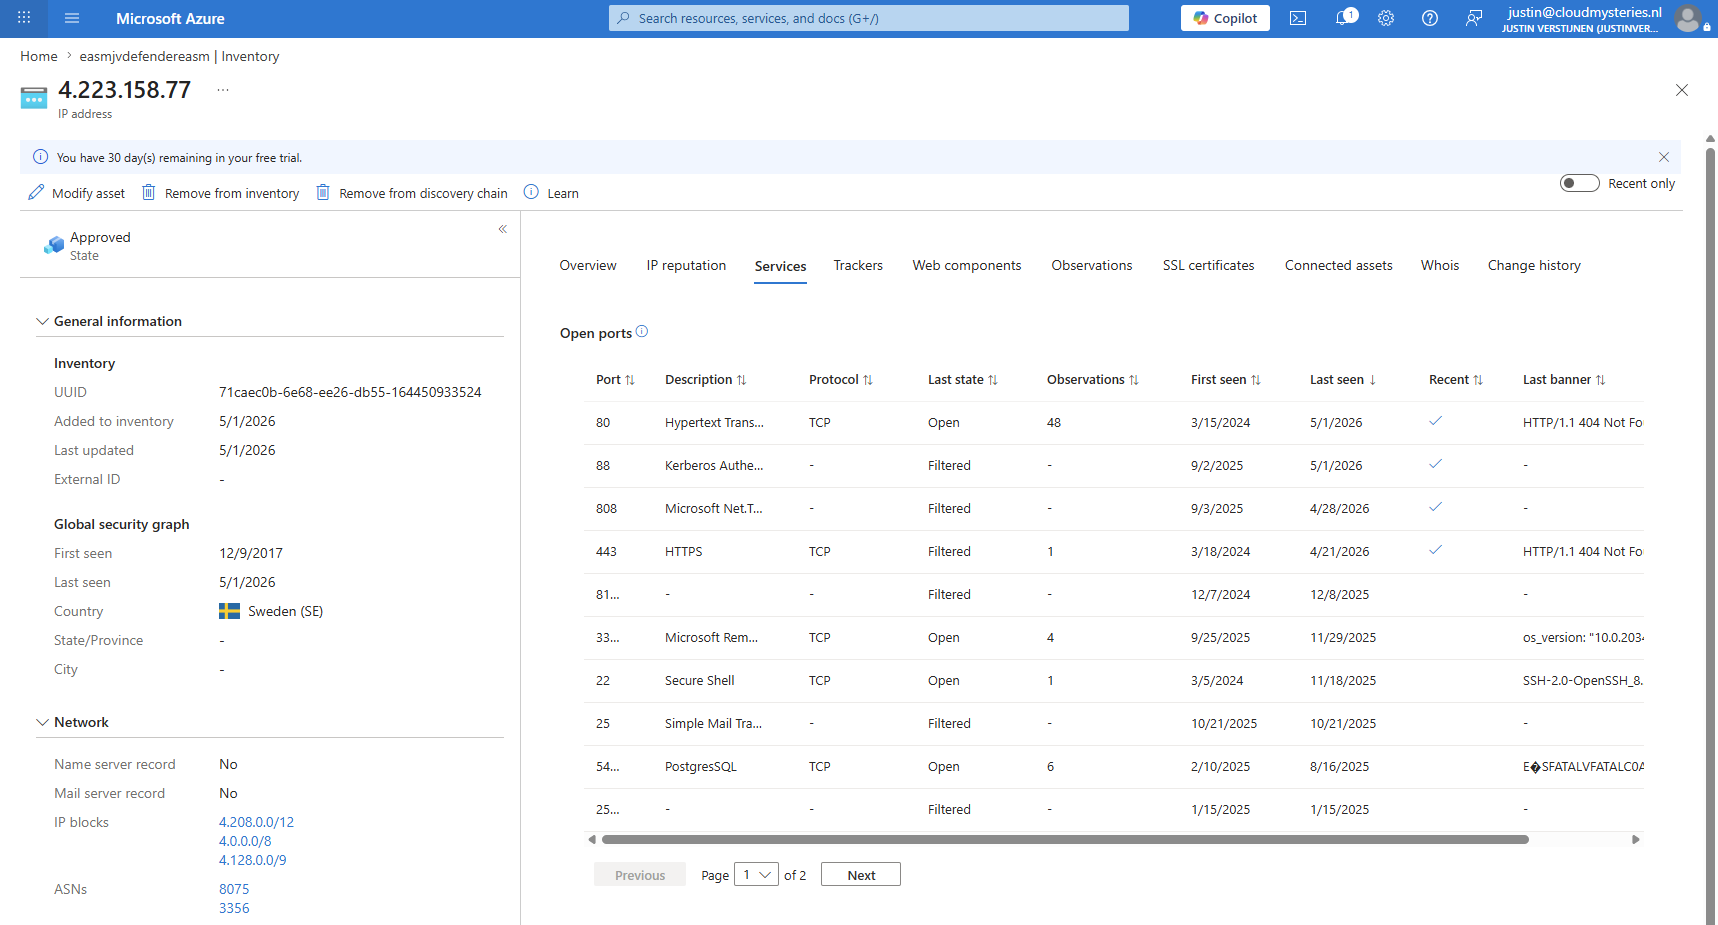Open the feedback icon in header
Screen dimensions: 1718x925
pos(1474,18)
